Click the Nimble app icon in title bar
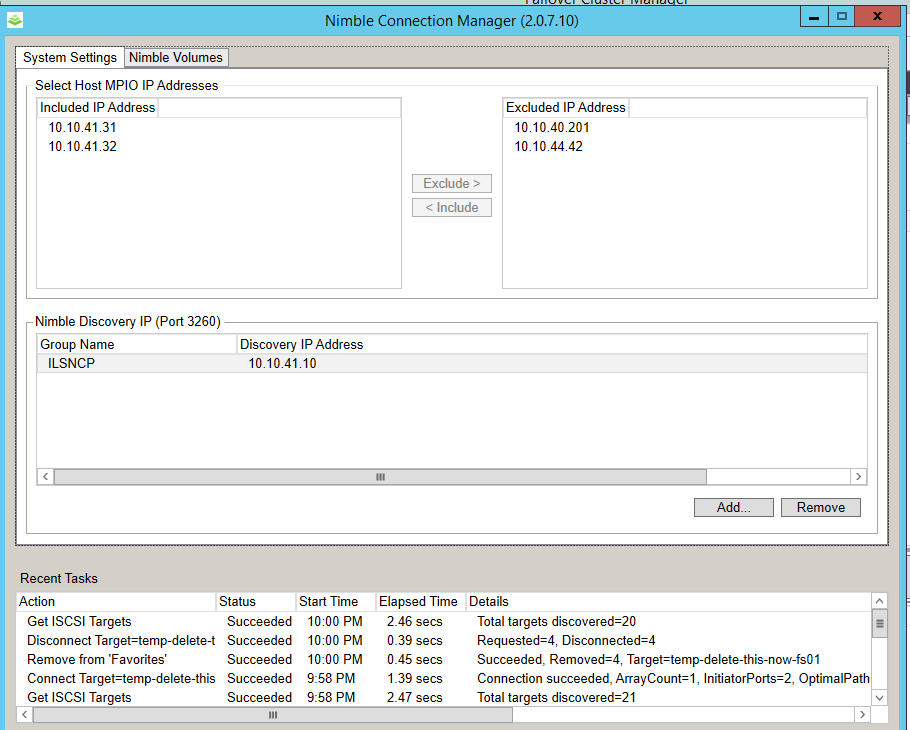This screenshot has height=730, width=910. tap(15, 20)
